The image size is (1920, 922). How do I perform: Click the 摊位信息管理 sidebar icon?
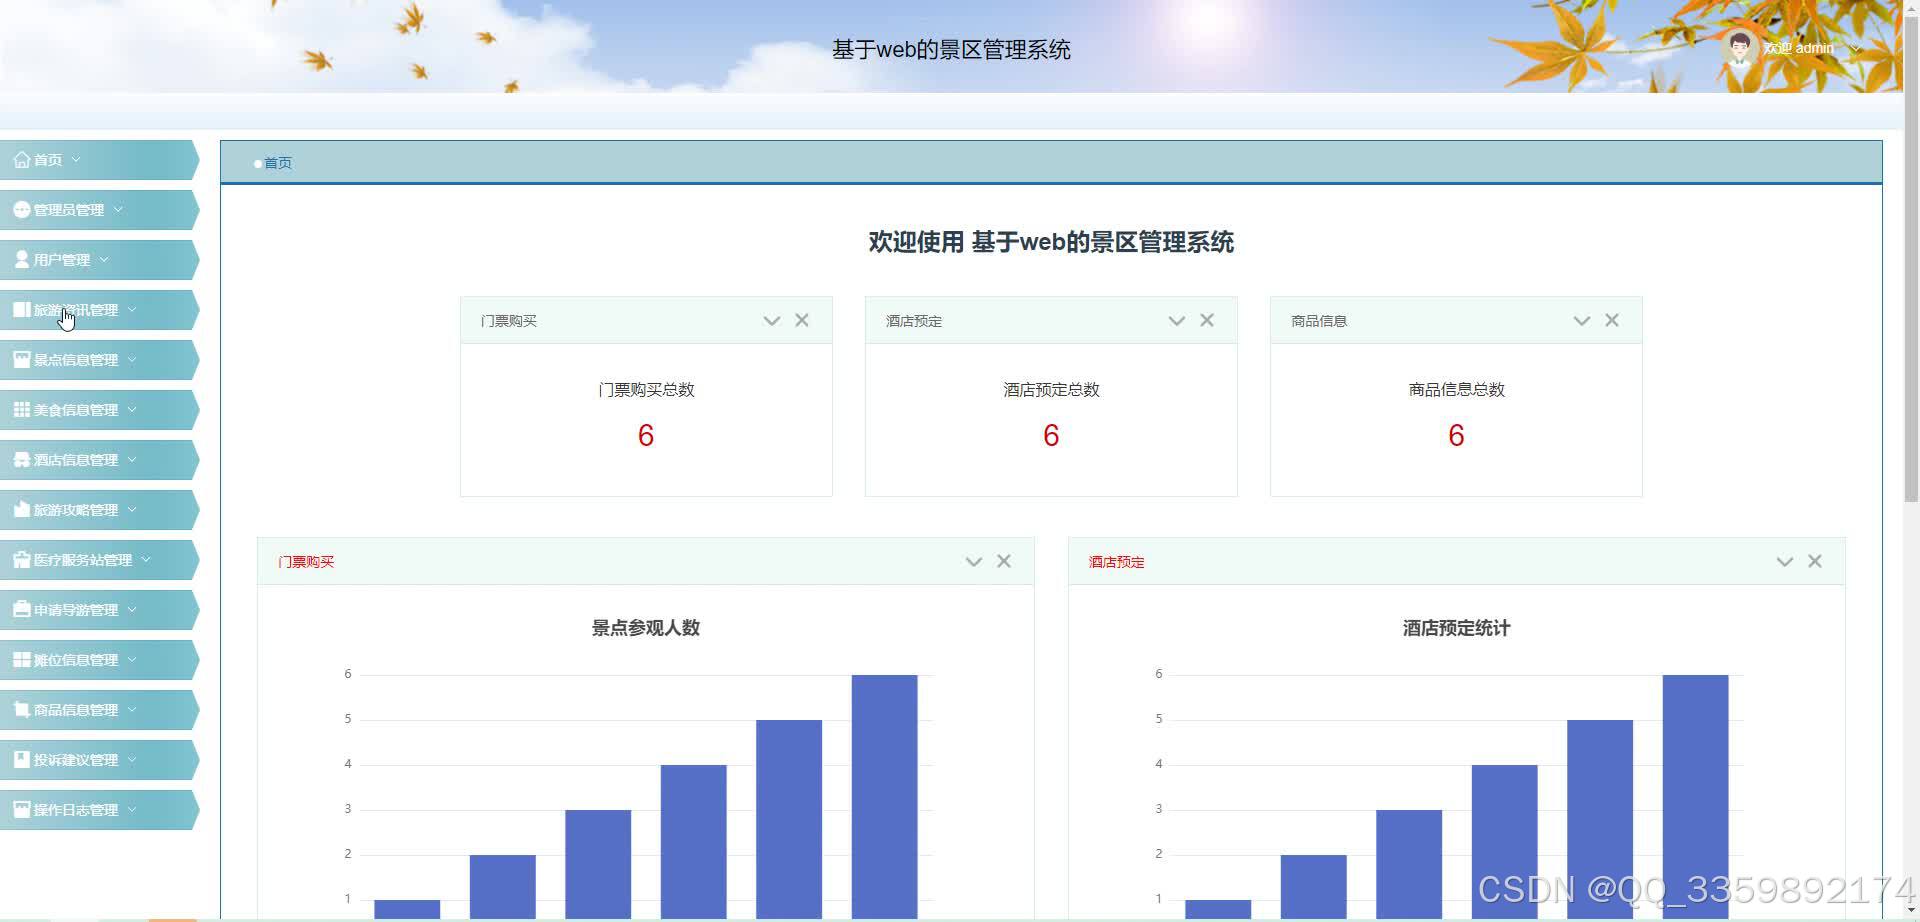pos(22,659)
